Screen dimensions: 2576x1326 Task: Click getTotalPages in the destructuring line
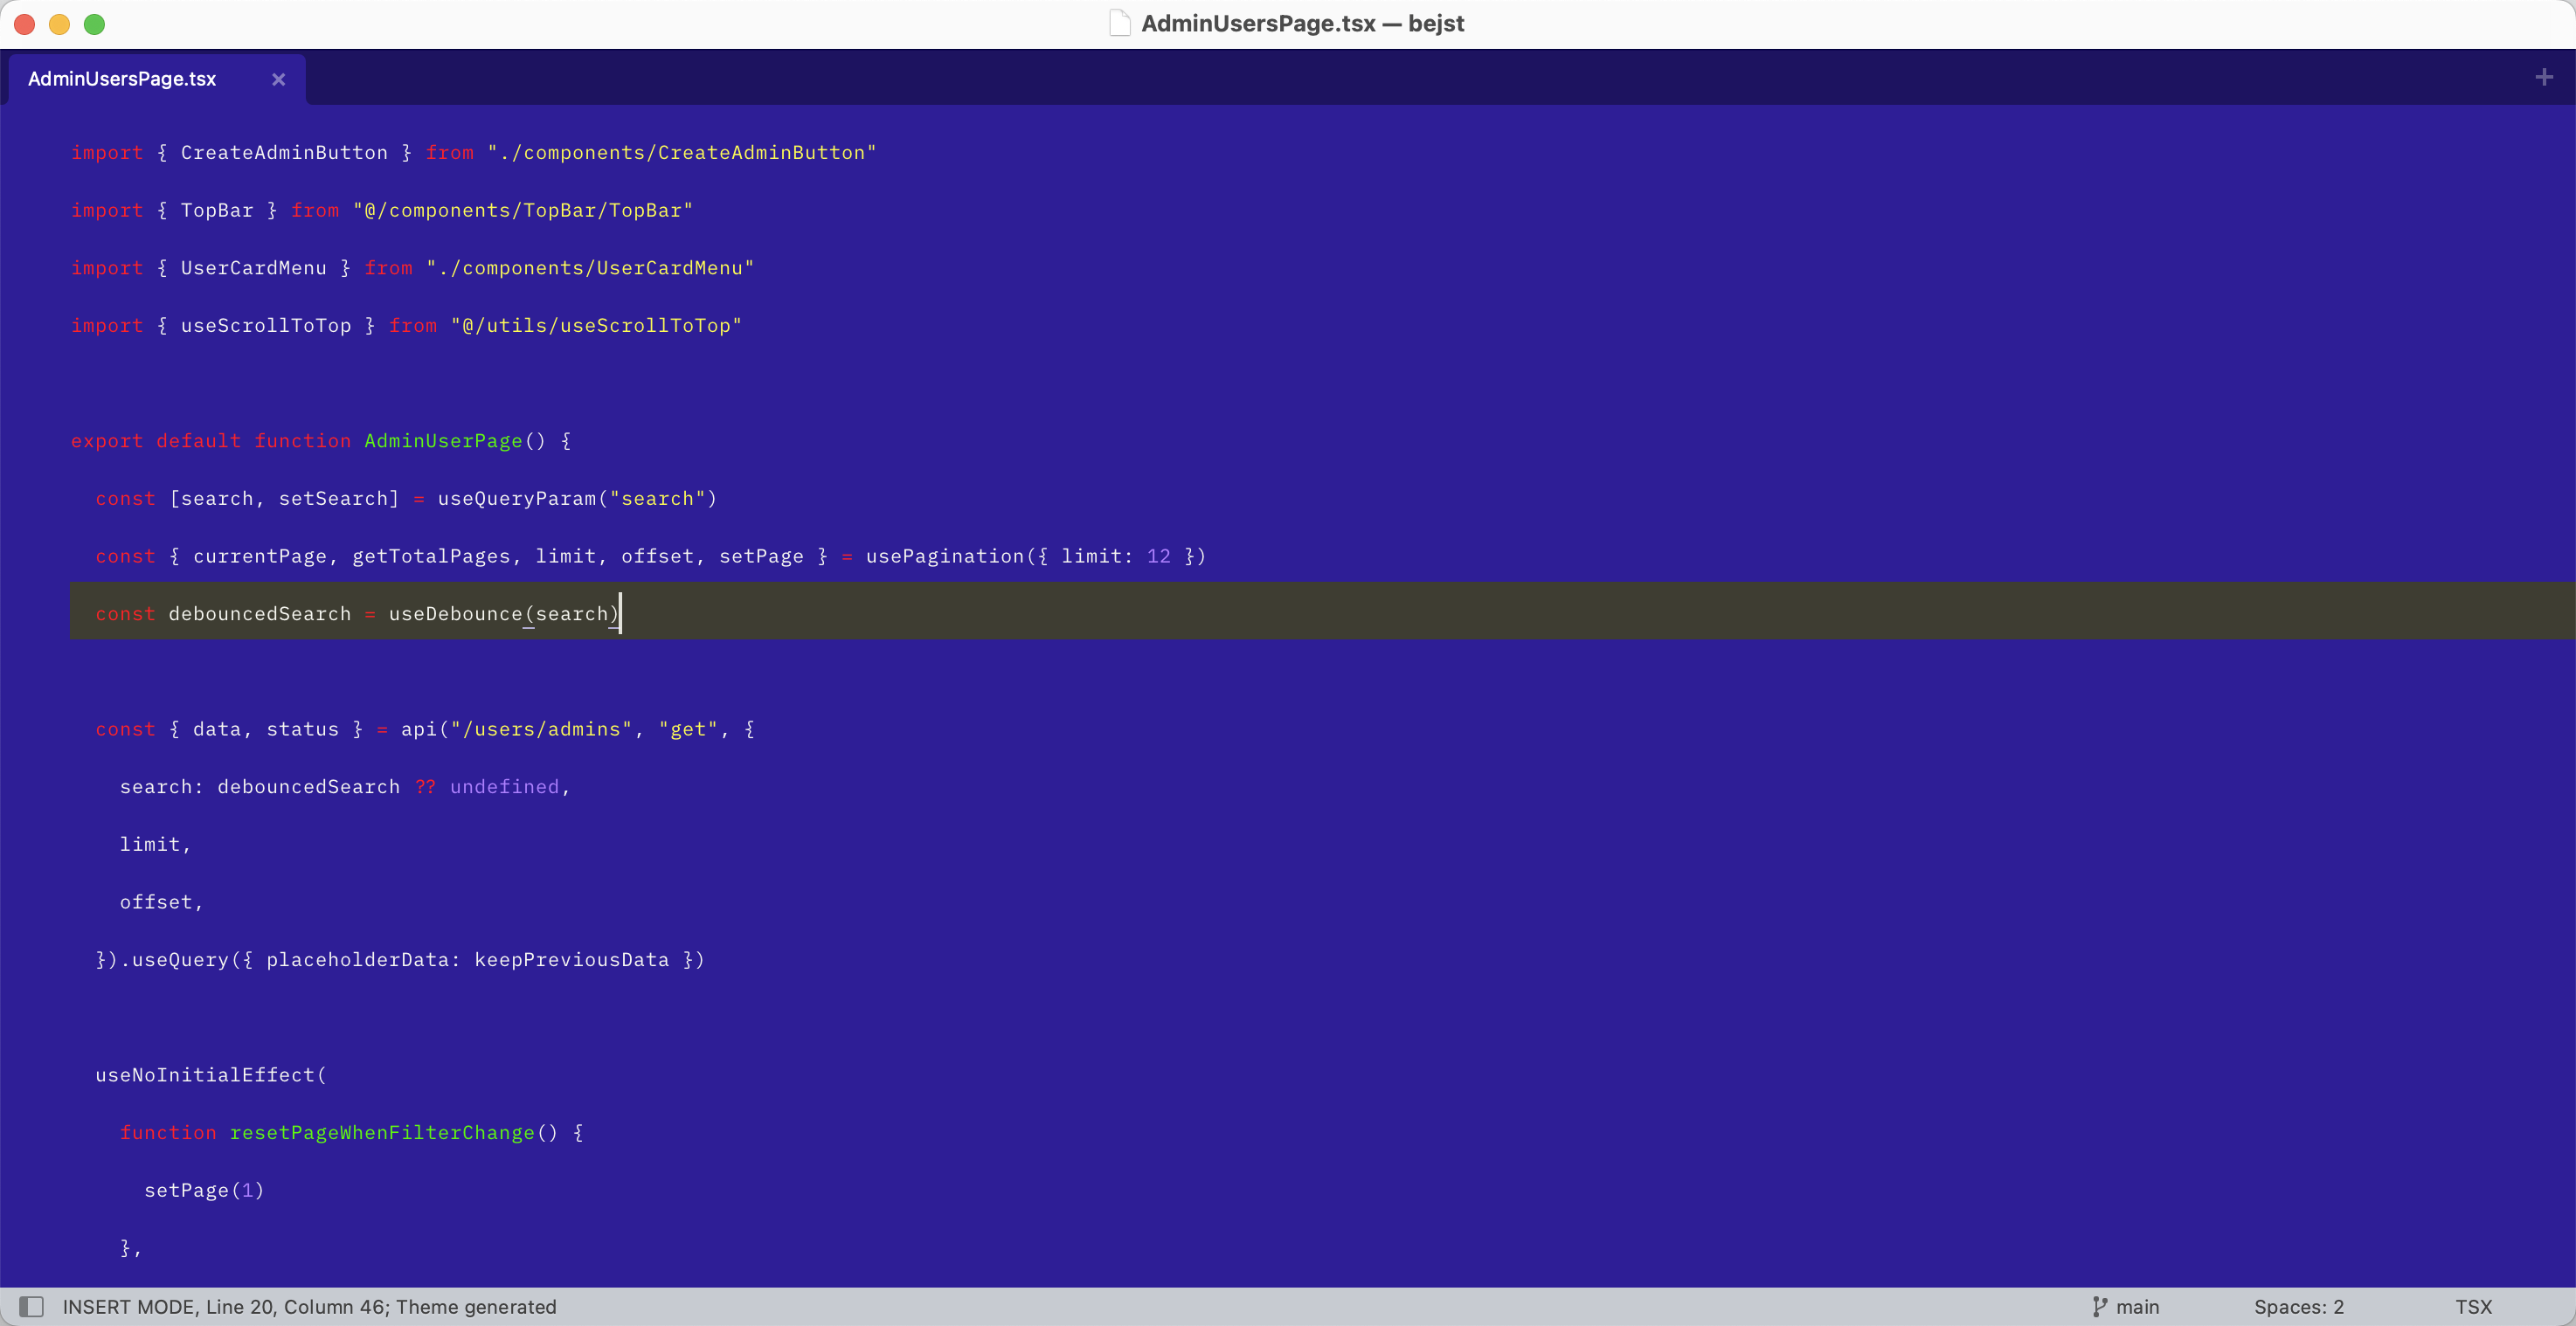click(x=431, y=556)
